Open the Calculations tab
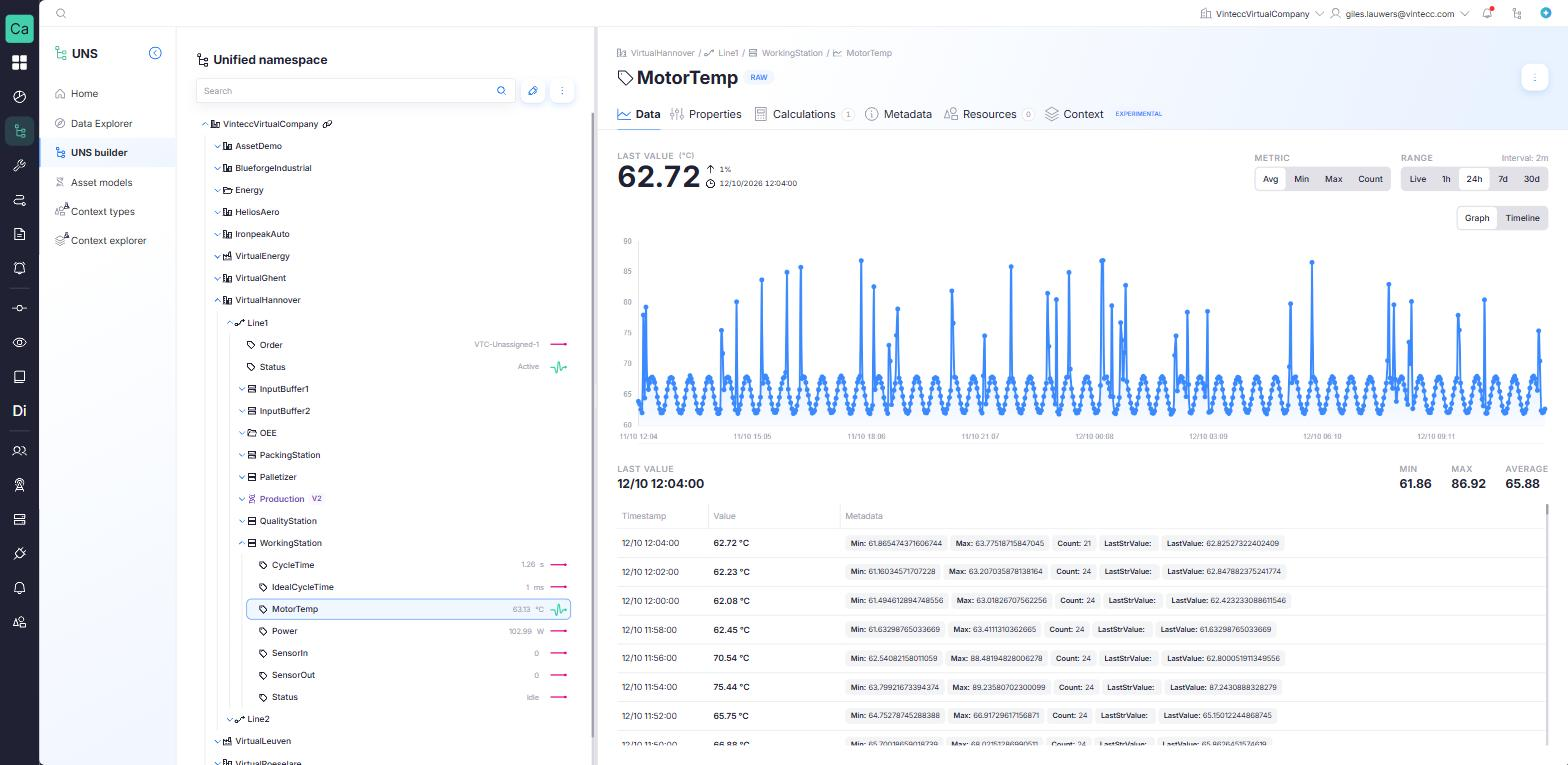The width and height of the screenshot is (1568, 765). (x=804, y=114)
